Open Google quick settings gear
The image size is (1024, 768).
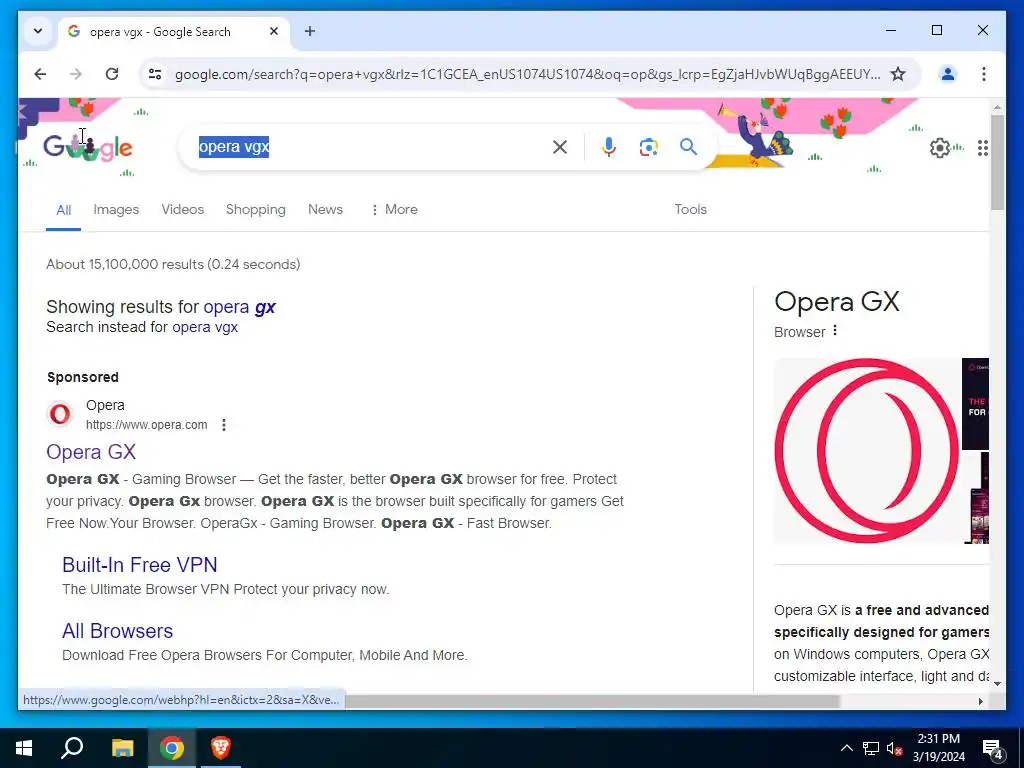pos(939,148)
